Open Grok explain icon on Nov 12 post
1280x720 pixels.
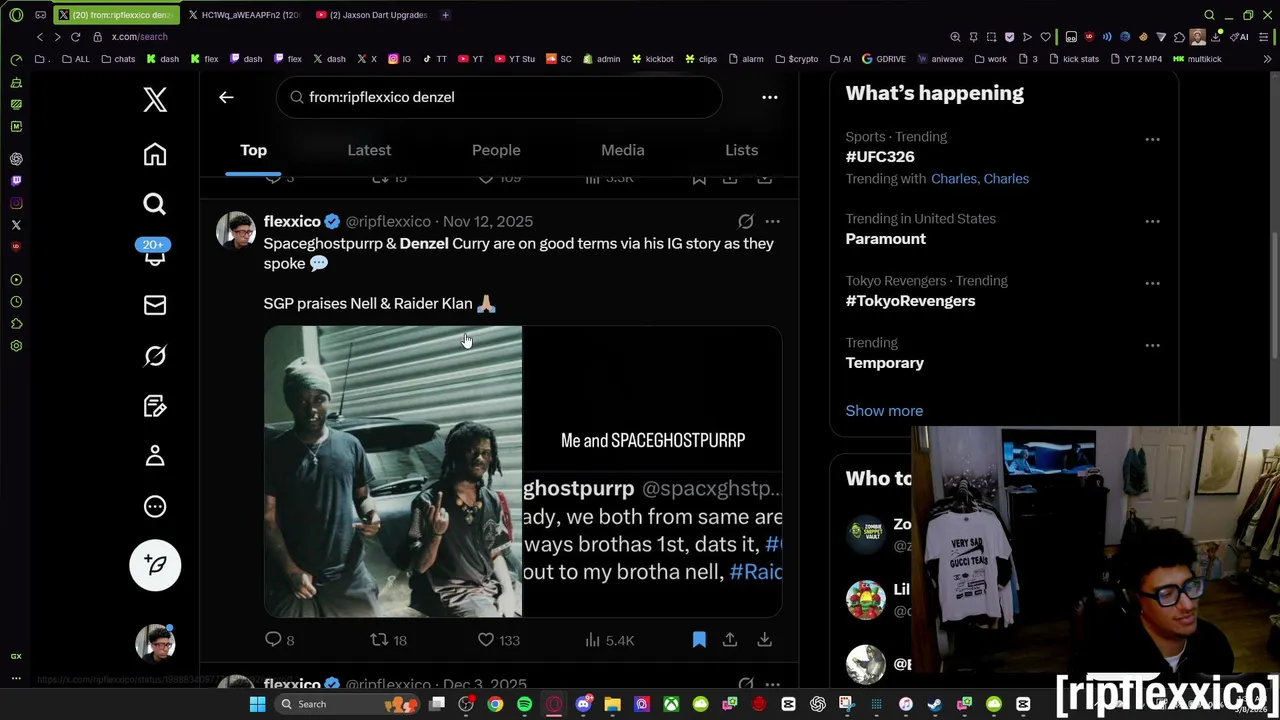[746, 221]
